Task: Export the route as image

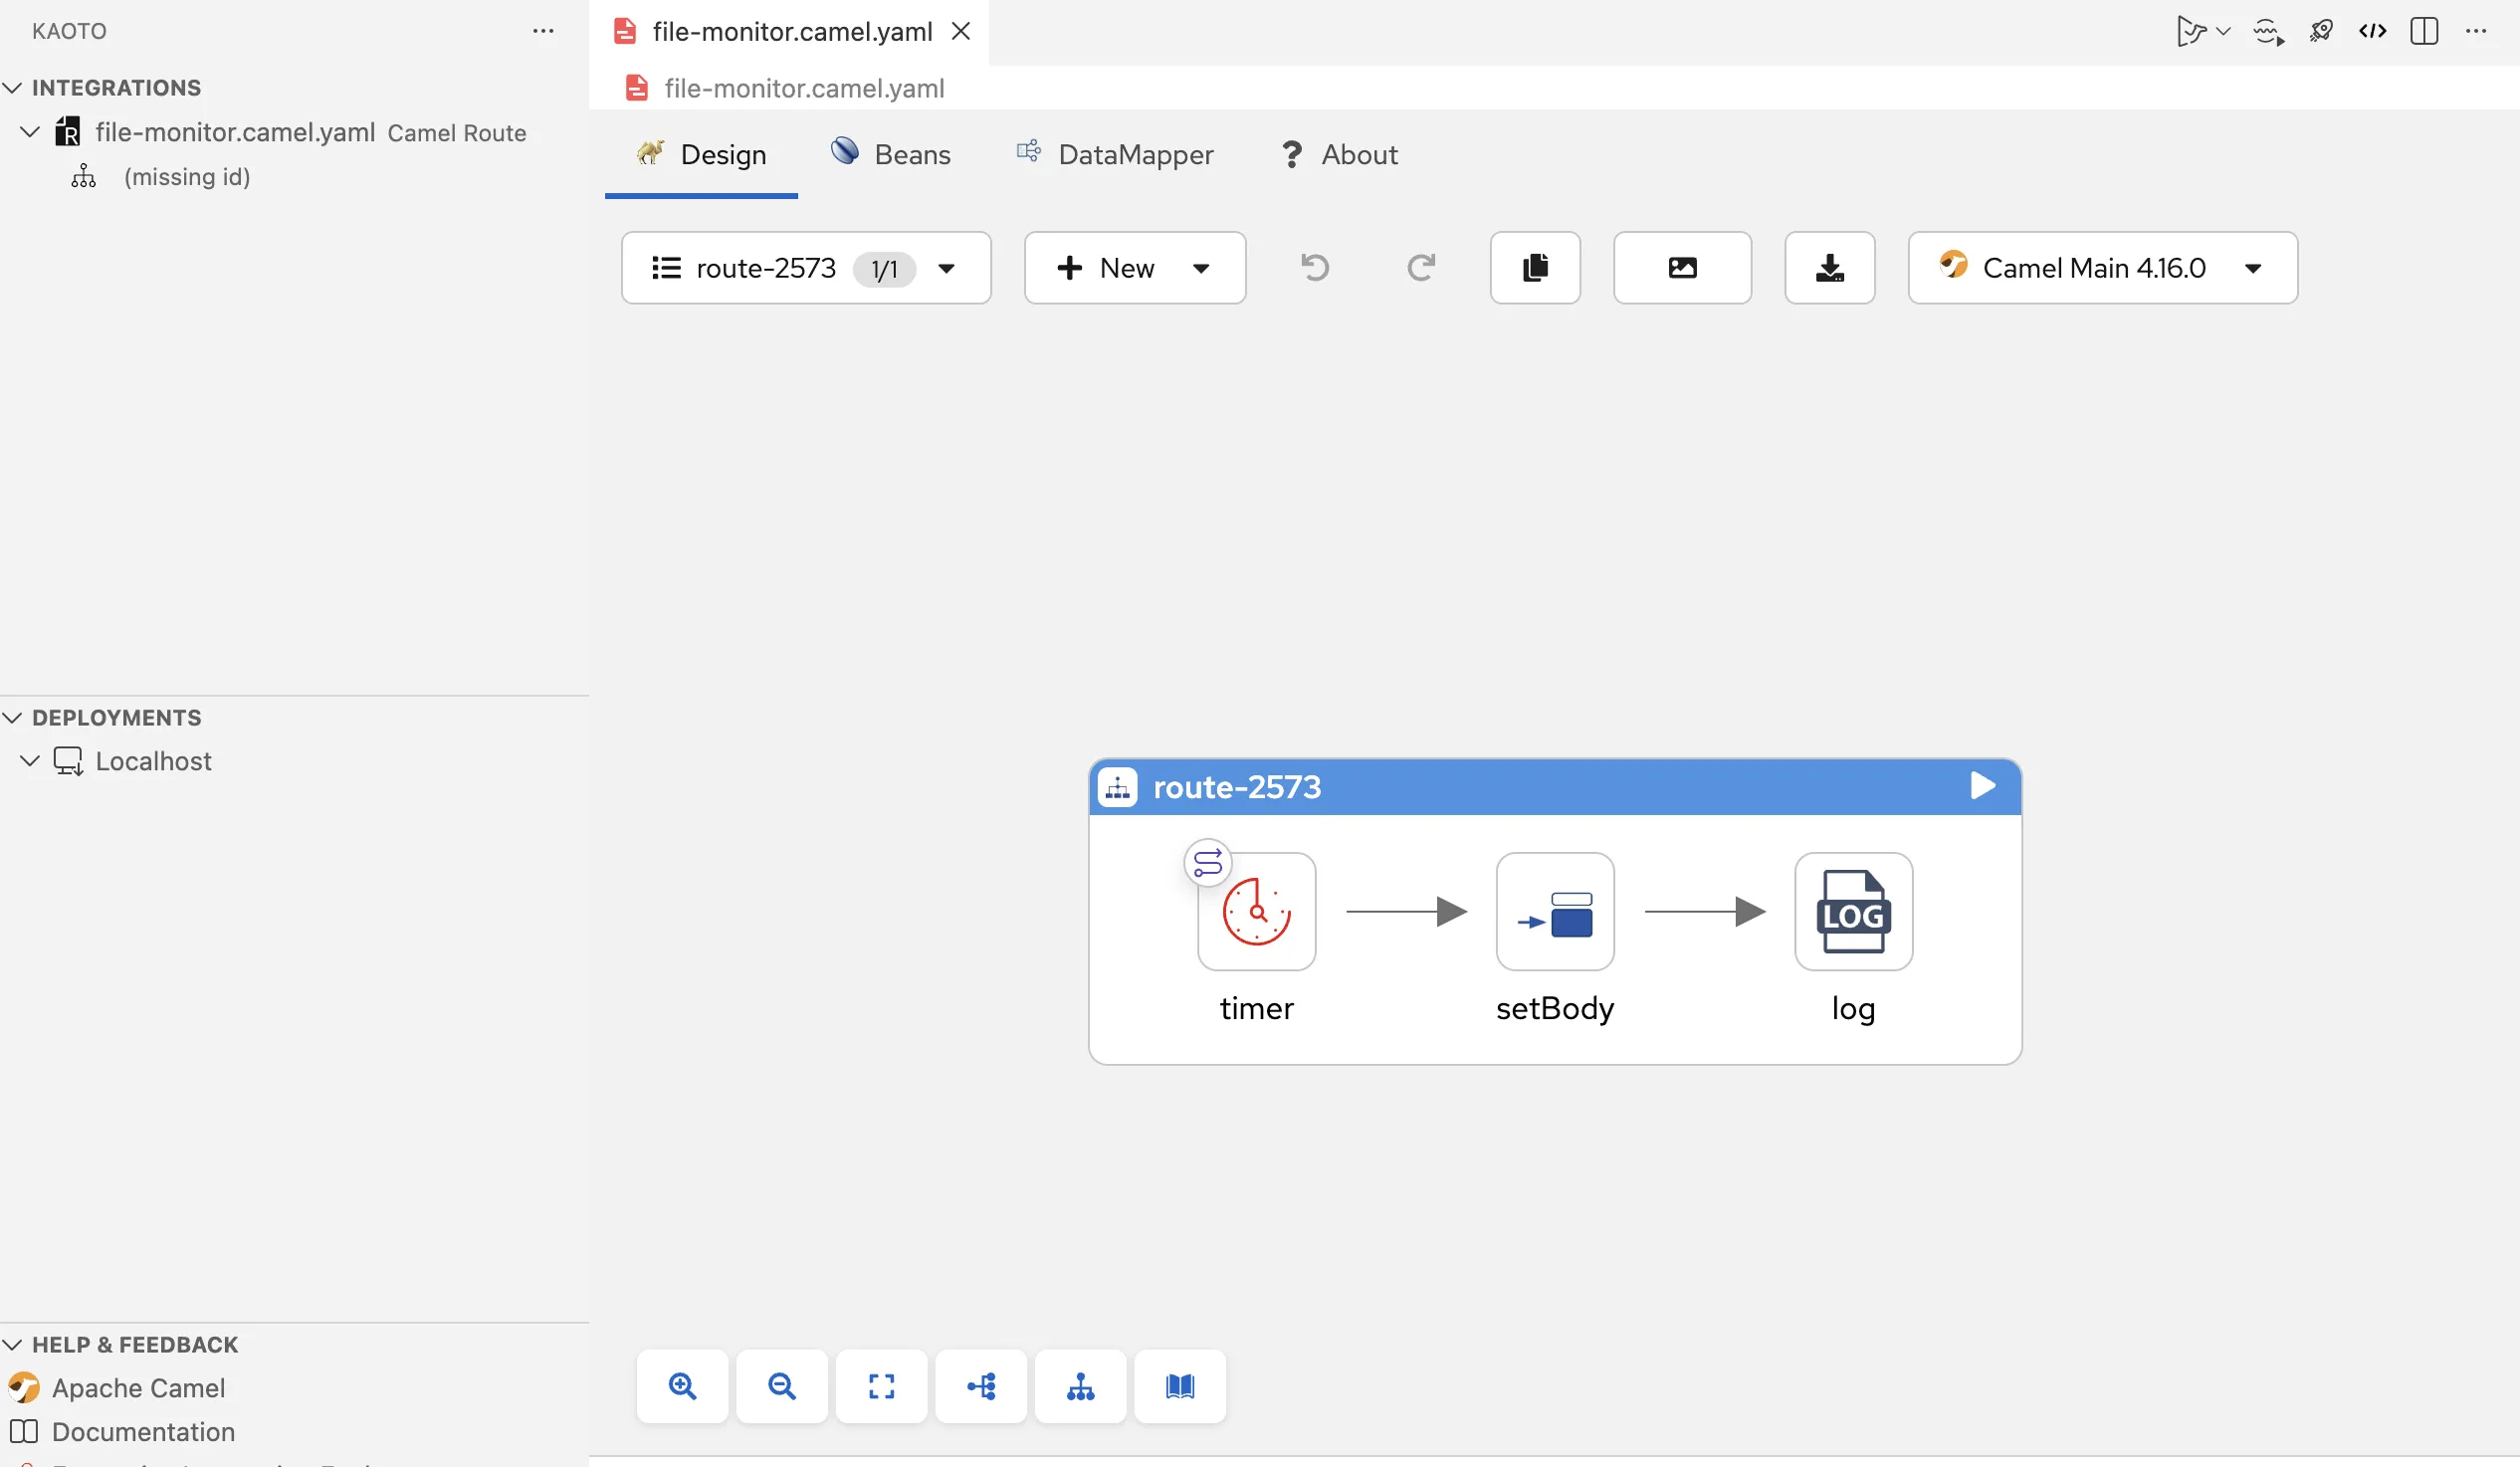Action: pos(1682,268)
